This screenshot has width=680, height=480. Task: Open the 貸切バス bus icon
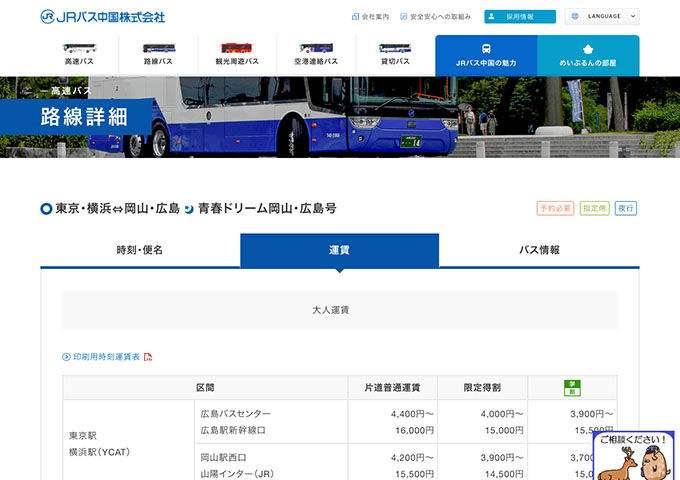[x=395, y=48]
